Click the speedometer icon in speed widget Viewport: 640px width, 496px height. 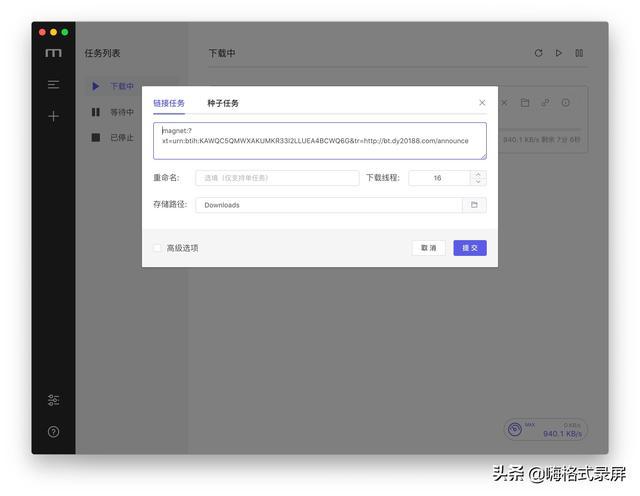click(x=515, y=430)
